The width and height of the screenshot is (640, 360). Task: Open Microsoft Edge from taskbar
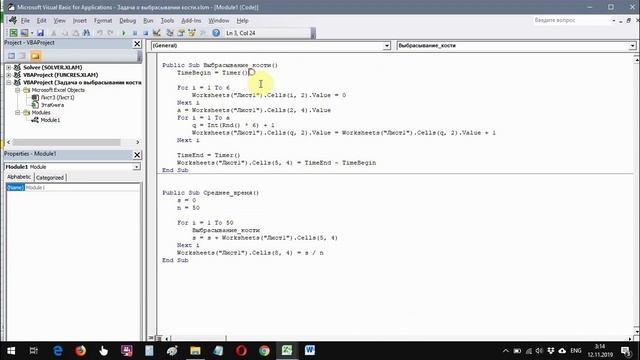pos(58,351)
